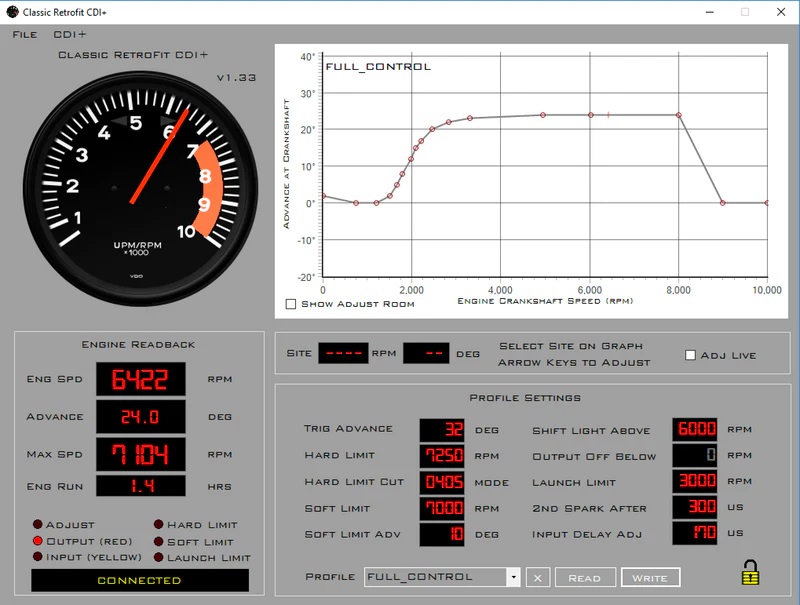The image size is (800, 605).
Task: Click the app icon in title bar
Action: pos(12,11)
